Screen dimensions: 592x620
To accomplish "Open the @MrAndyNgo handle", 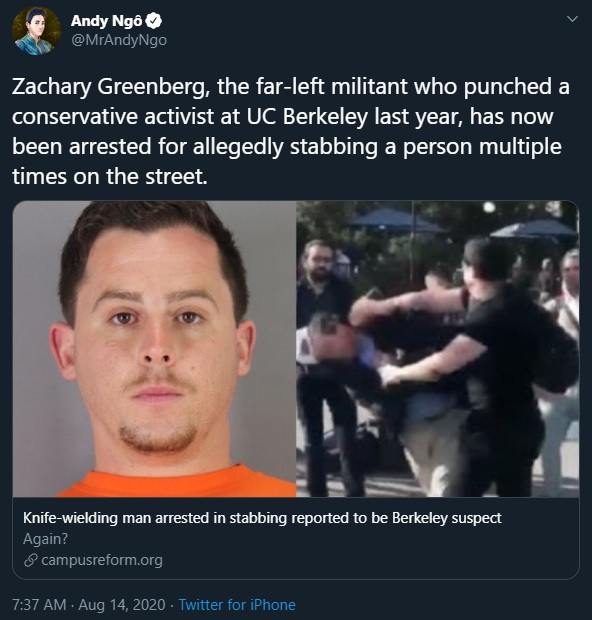I will point(119,40).
